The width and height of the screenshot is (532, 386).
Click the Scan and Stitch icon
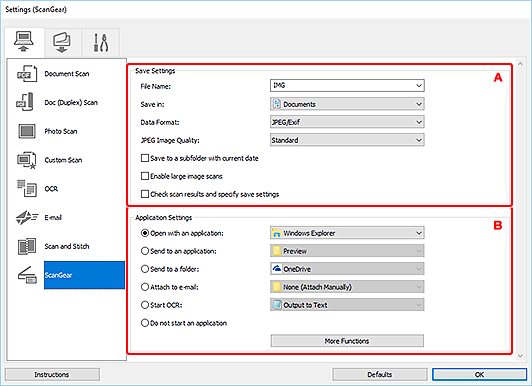point(27,246)
